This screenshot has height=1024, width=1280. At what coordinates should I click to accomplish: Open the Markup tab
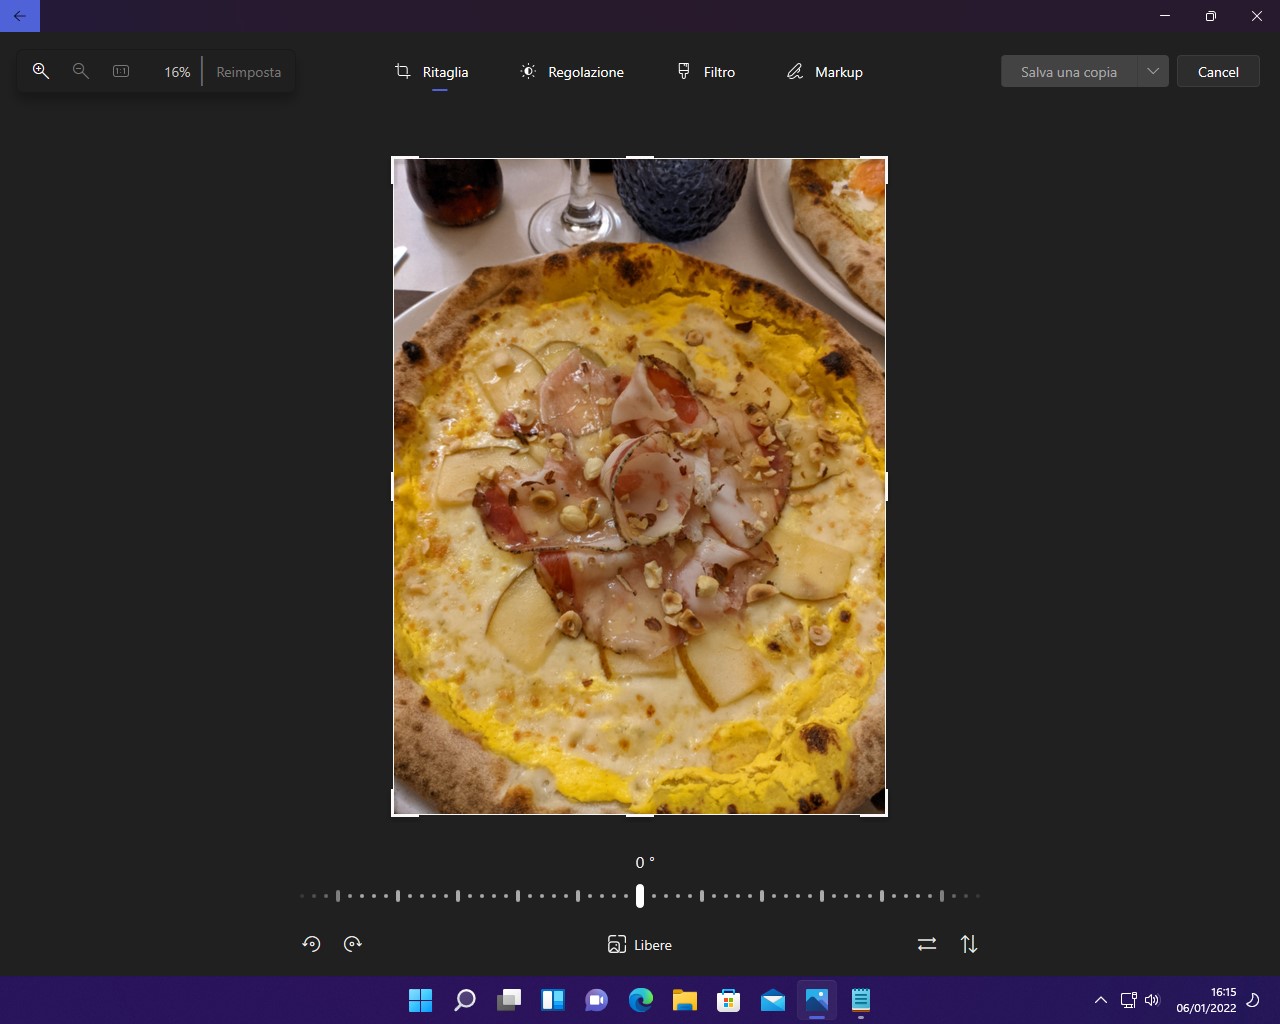pos(825,72)
